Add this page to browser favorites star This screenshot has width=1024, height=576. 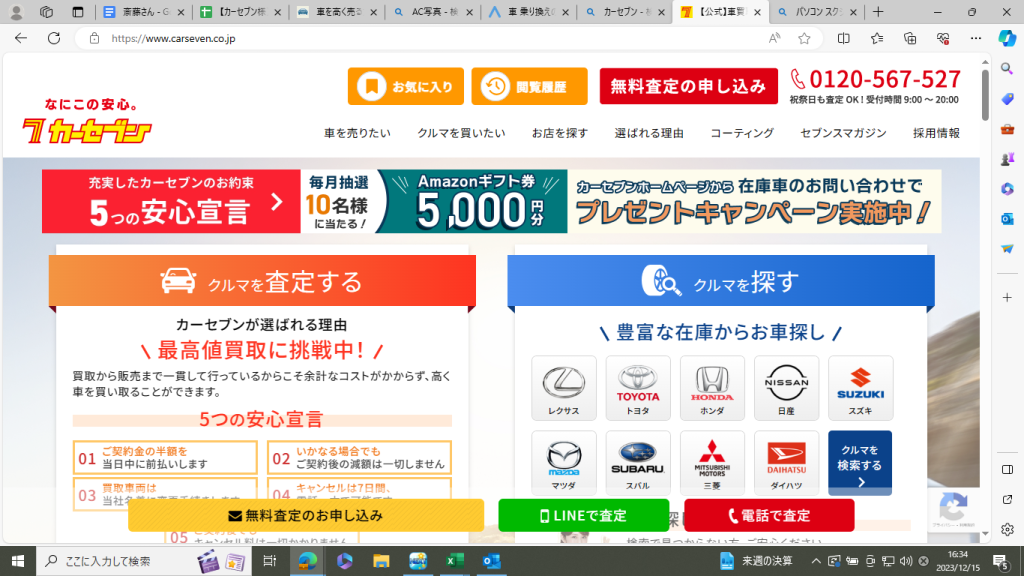coord(804,38)
